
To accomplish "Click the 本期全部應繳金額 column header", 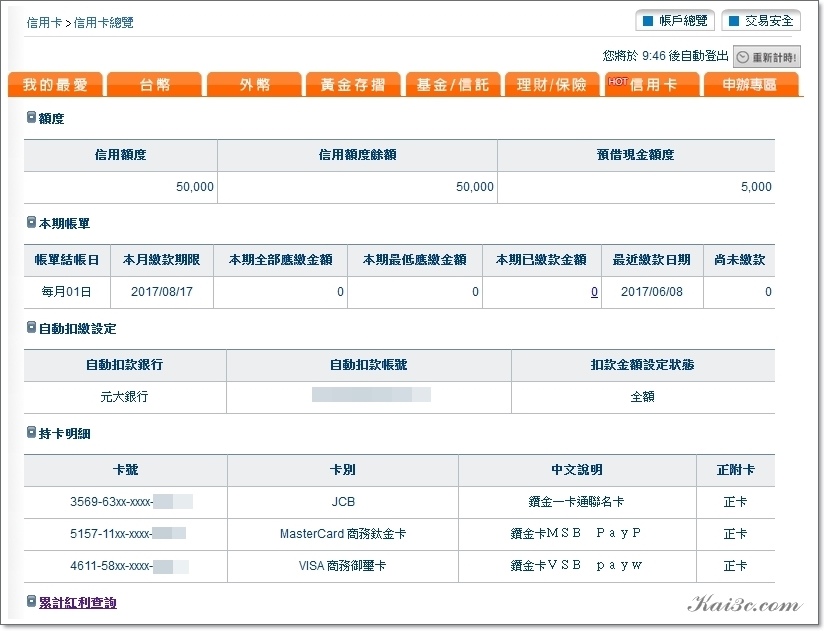I will coord(280,260).
